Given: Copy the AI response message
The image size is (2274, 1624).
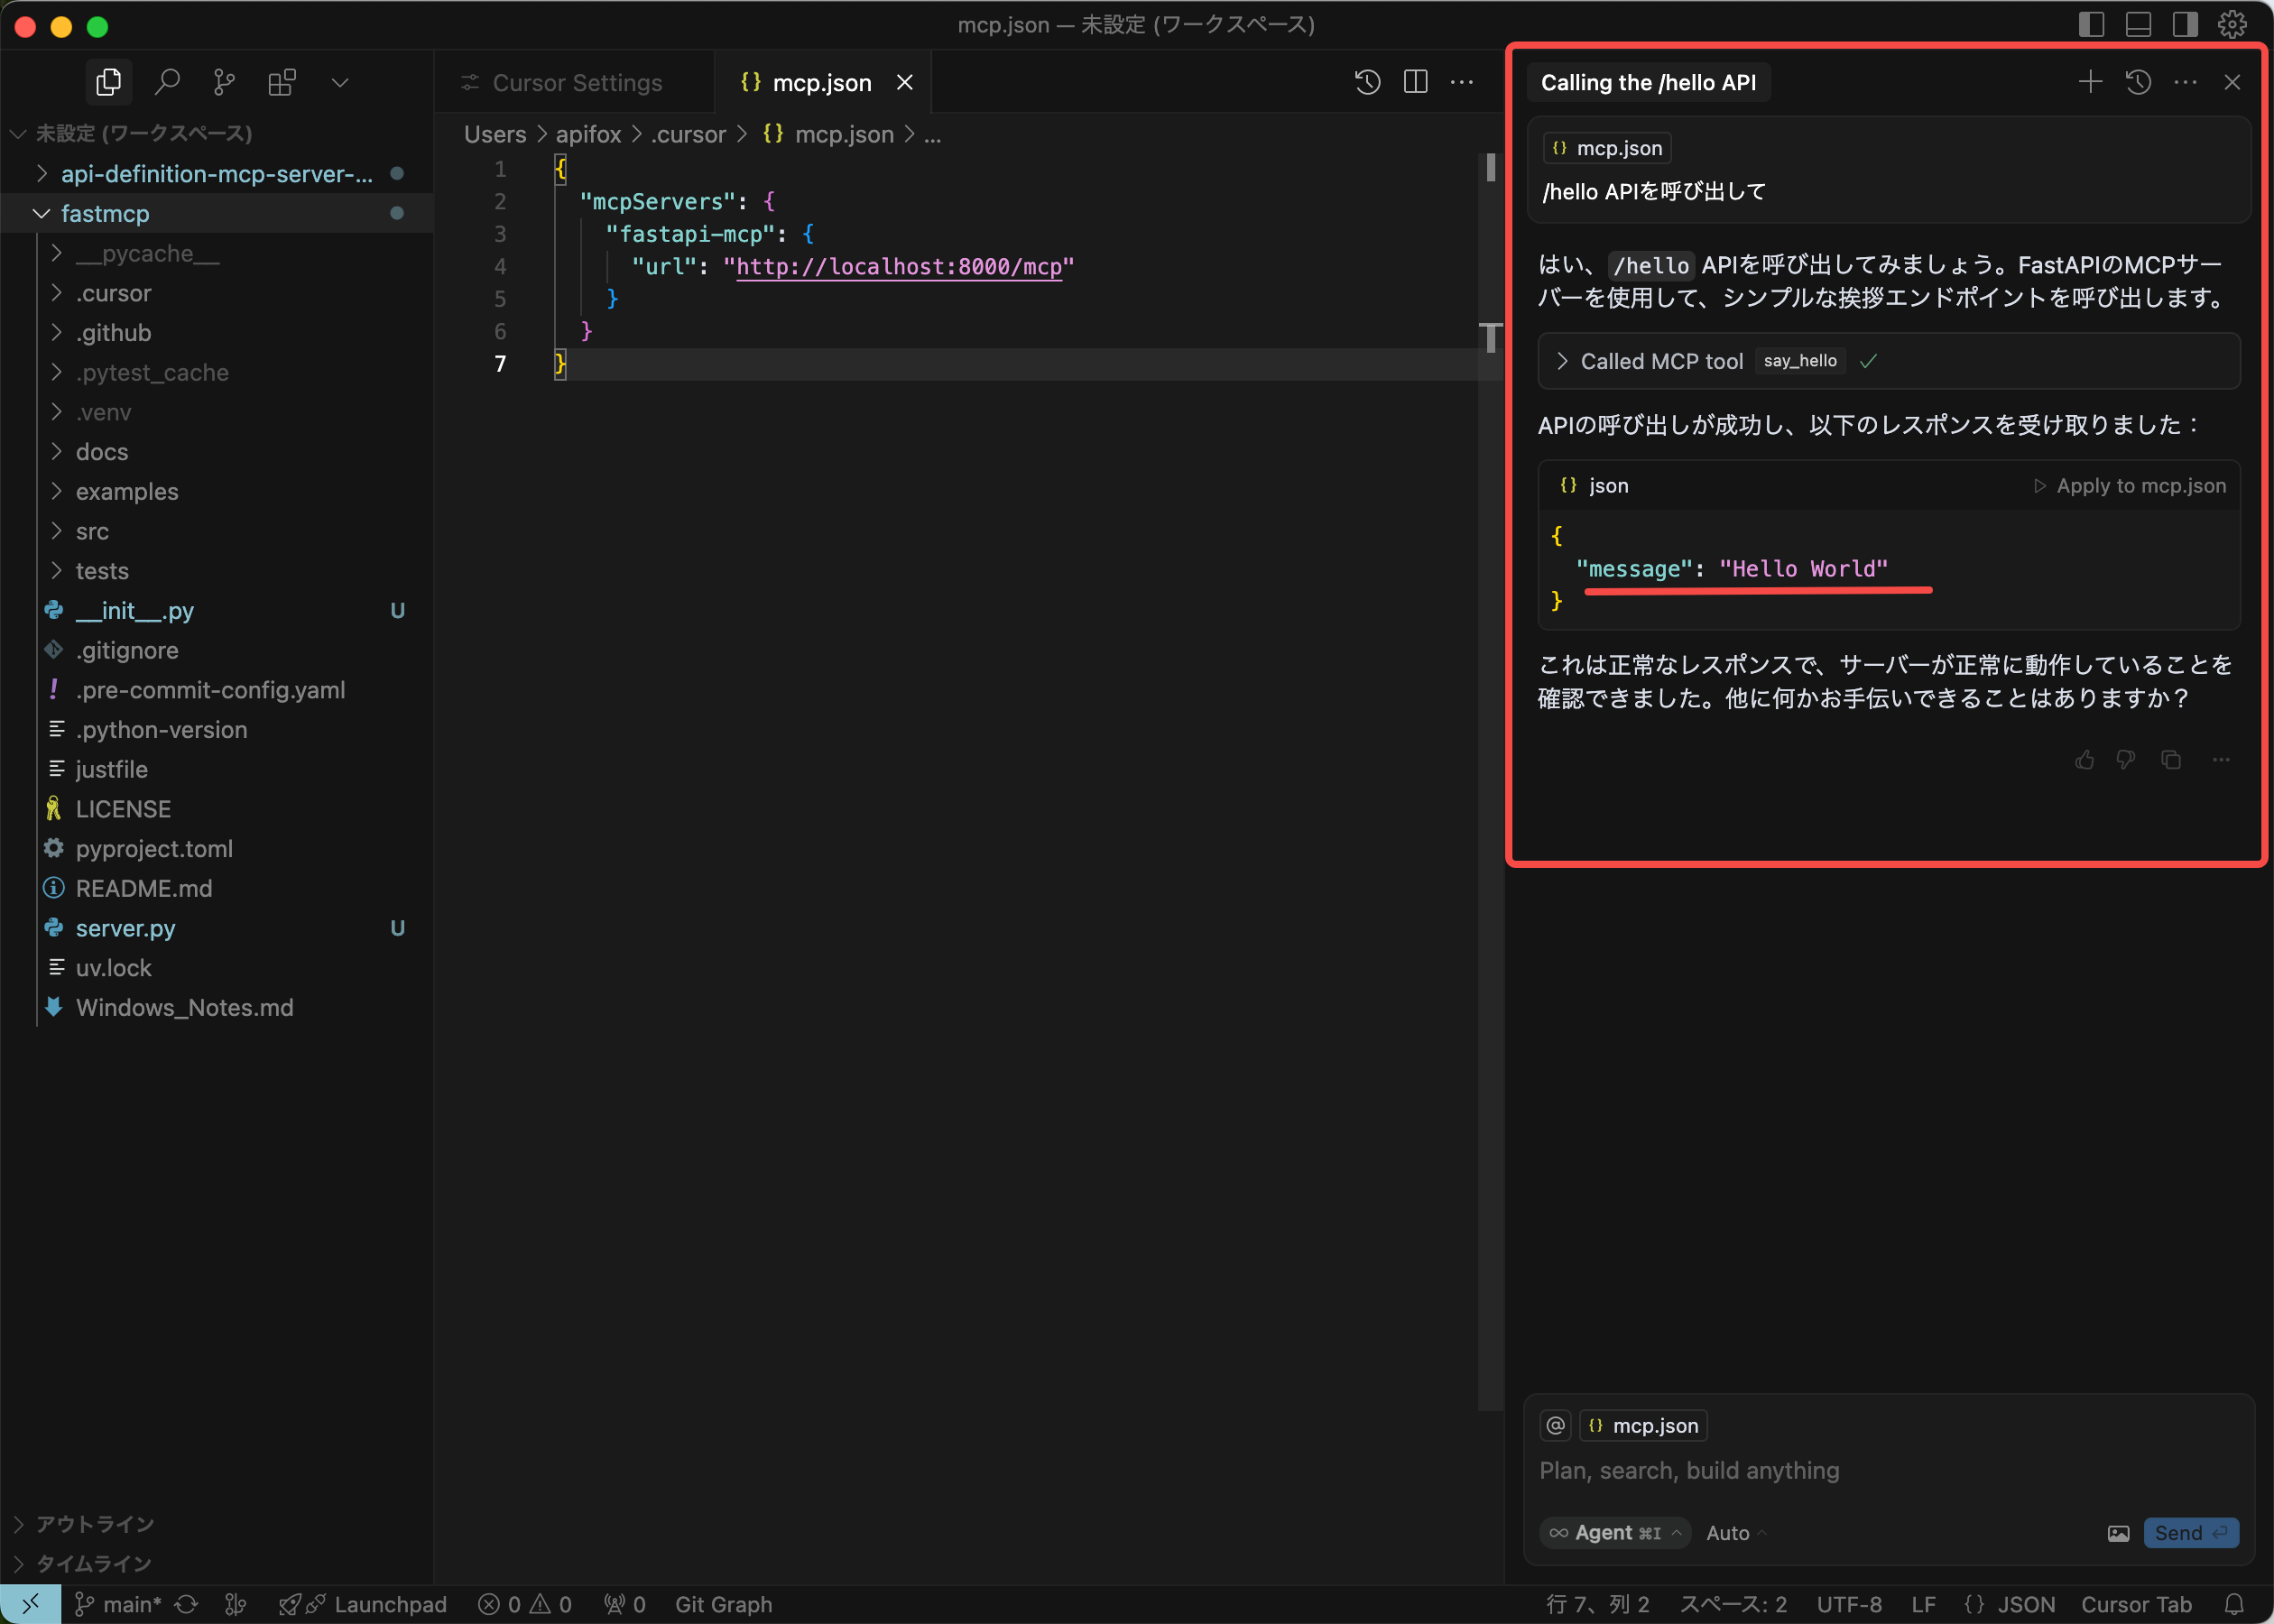Looking at the screenshot, I should point(2171,760).
